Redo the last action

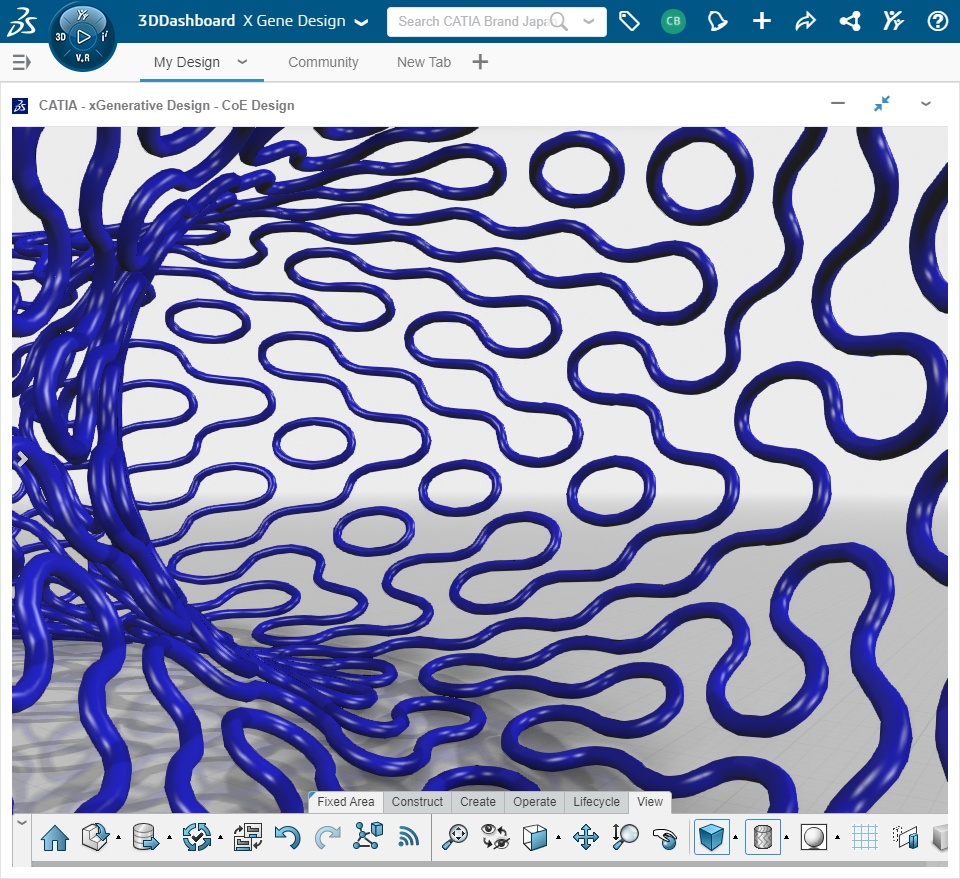click(x=328, y=837)
